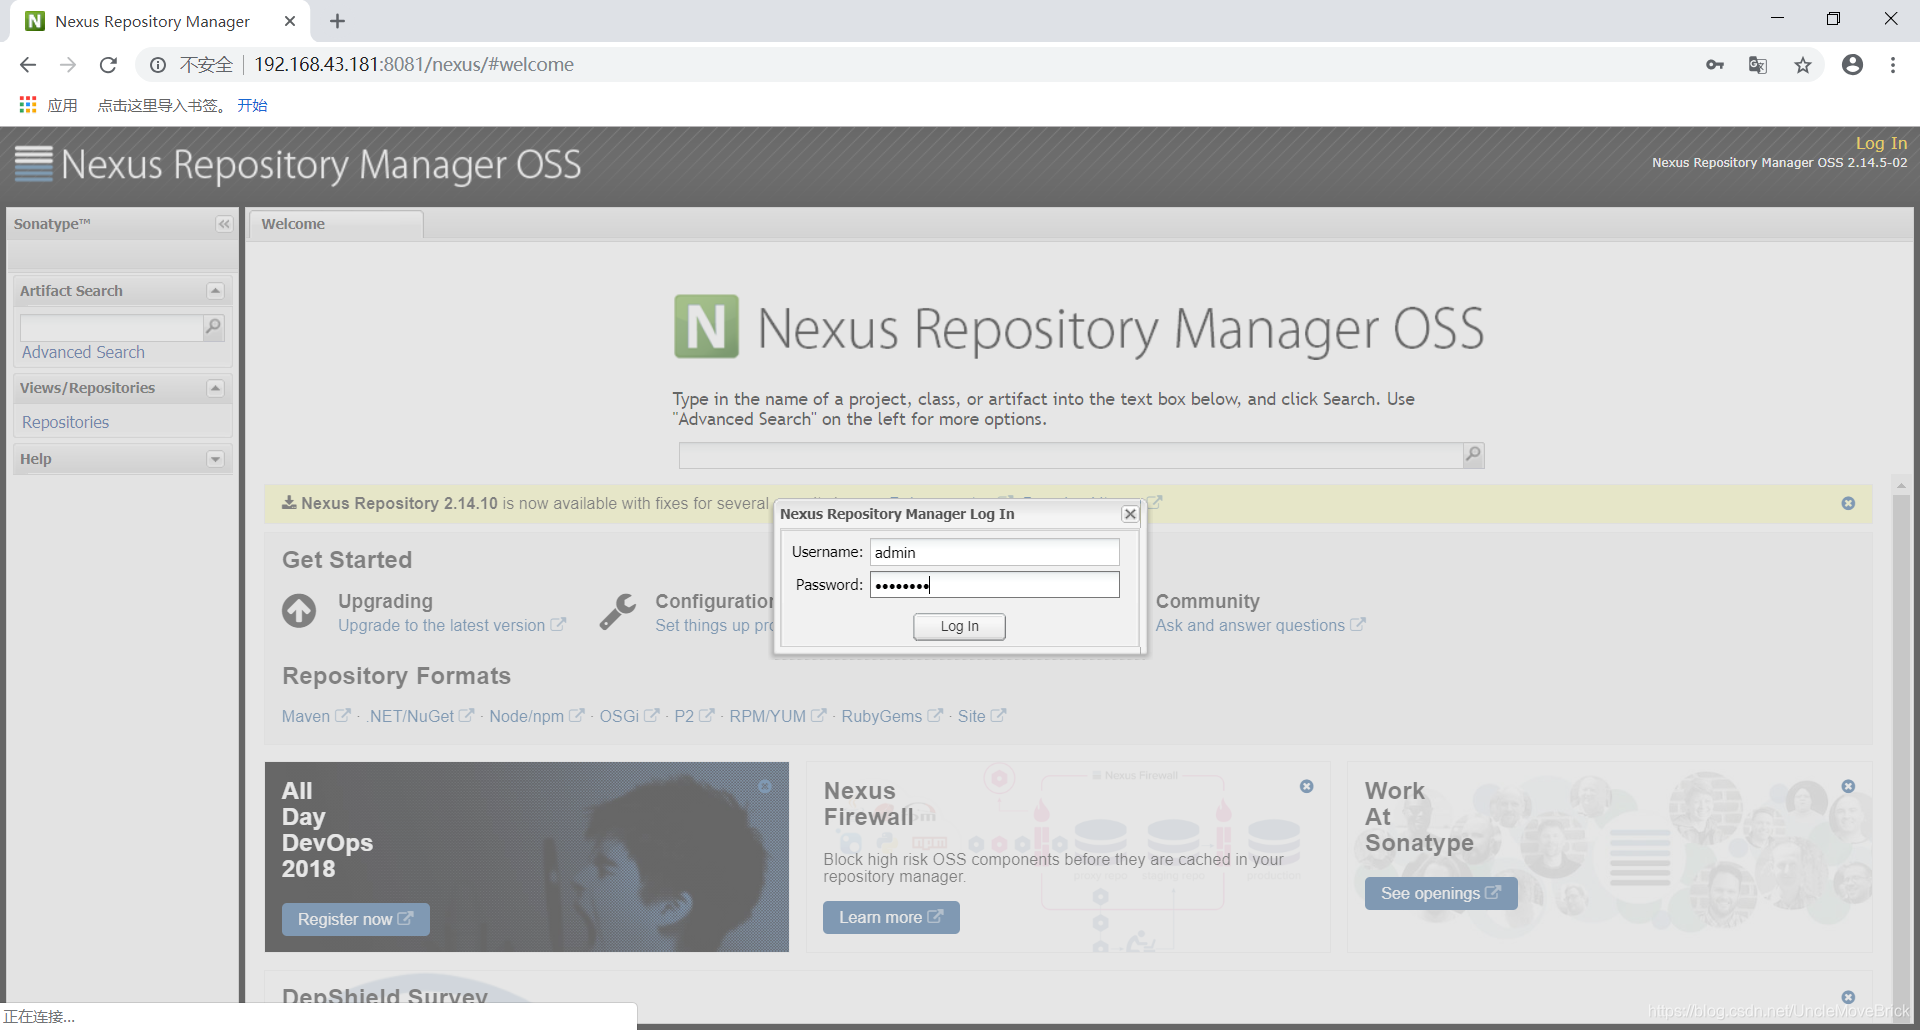Open the translate page icon
Viewport: 1920px width, 1030px height.
[x=1758, y=65]
